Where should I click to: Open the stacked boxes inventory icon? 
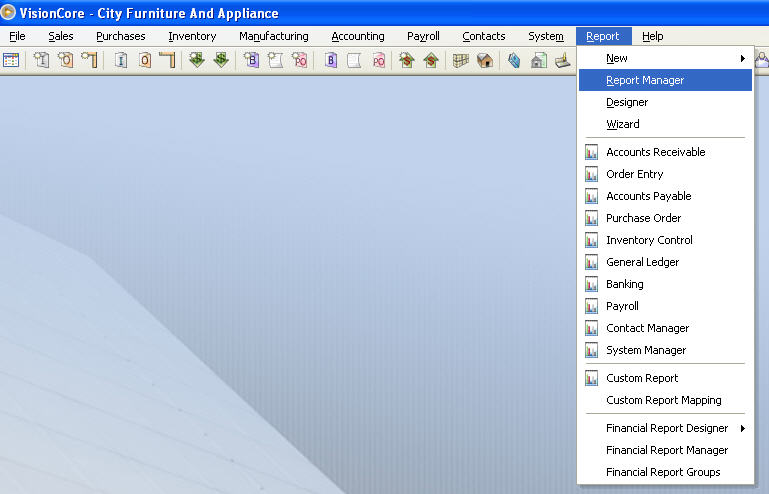(x=461, y=60)
